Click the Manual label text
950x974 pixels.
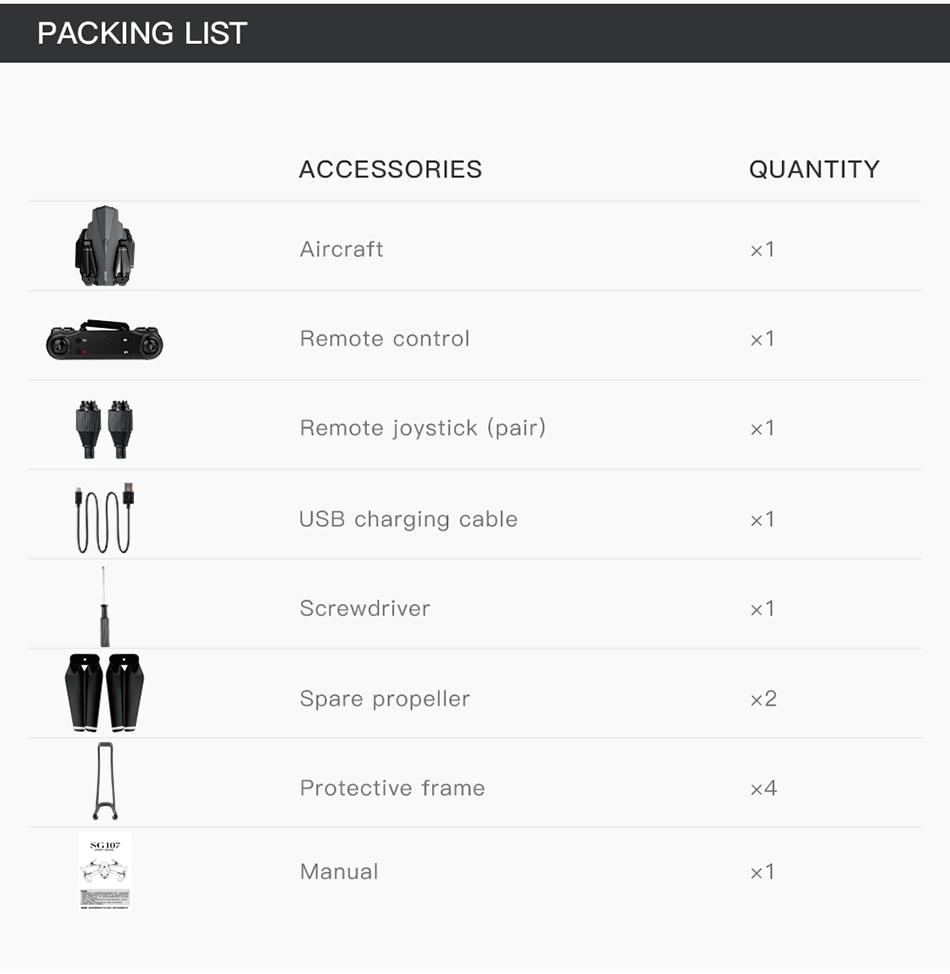tap(339, 872)
